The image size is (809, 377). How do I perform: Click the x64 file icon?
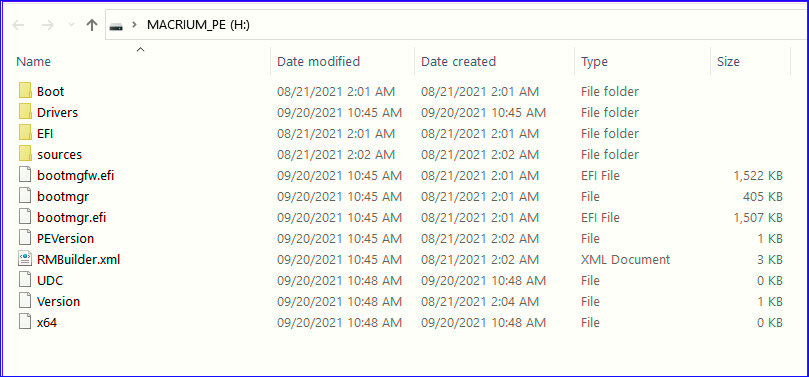[x=25, y=322]
